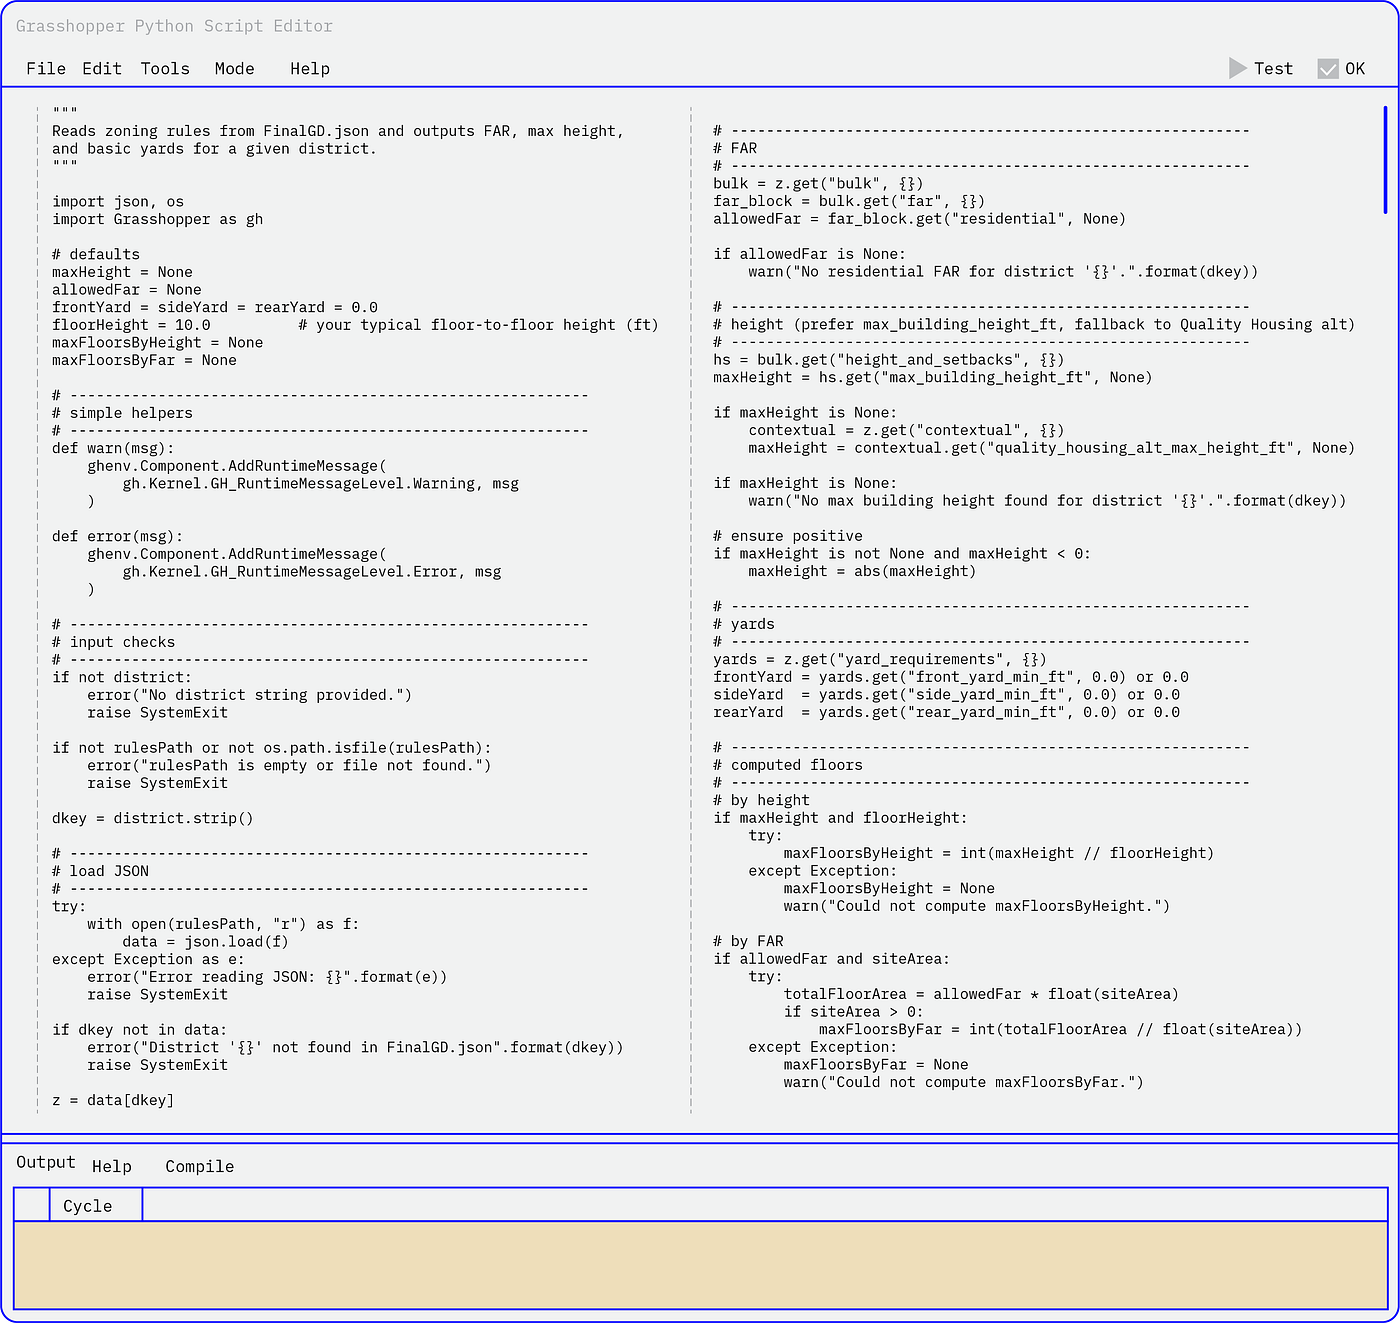Click inside the tan output message area
The image size is (1400, 1323).
(700, 1264)
